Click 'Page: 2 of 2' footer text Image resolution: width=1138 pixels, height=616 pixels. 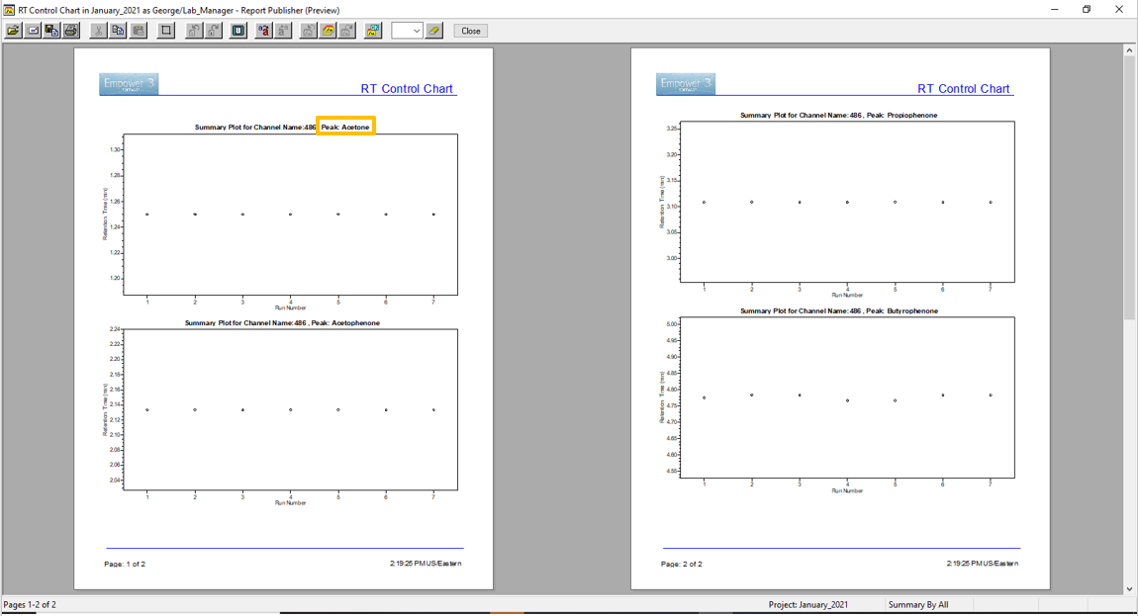pos(681,564)
